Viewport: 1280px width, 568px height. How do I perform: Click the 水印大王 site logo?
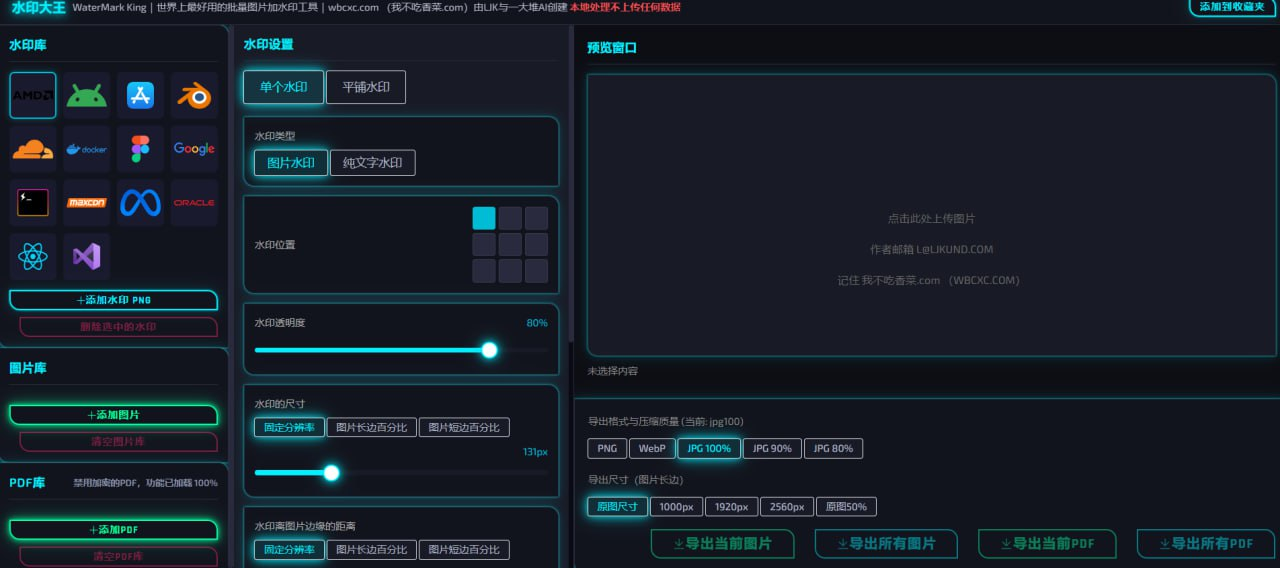click(x=38, y=7)
